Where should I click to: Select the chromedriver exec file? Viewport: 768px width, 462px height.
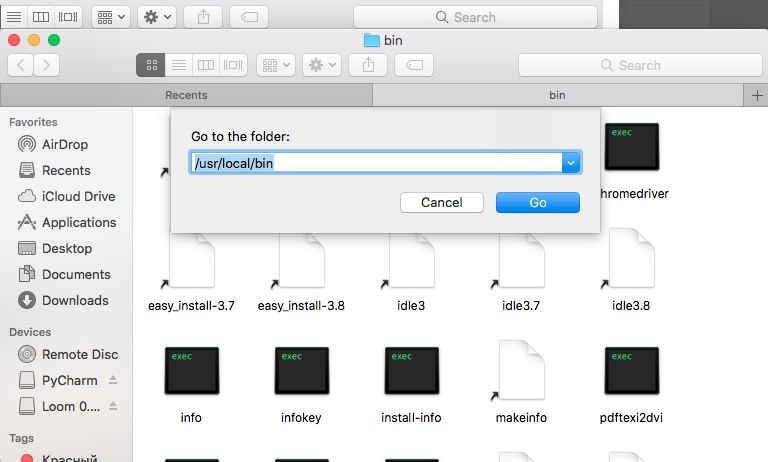click(x=632, y=147)
